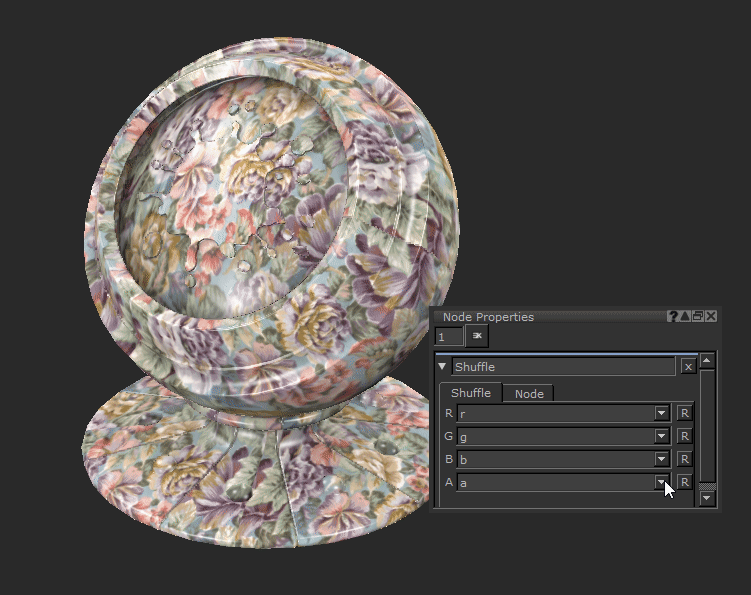Screen dimensions: 751x595
Task: Open the R channel dropdown
Action: [x=661, y=413]
